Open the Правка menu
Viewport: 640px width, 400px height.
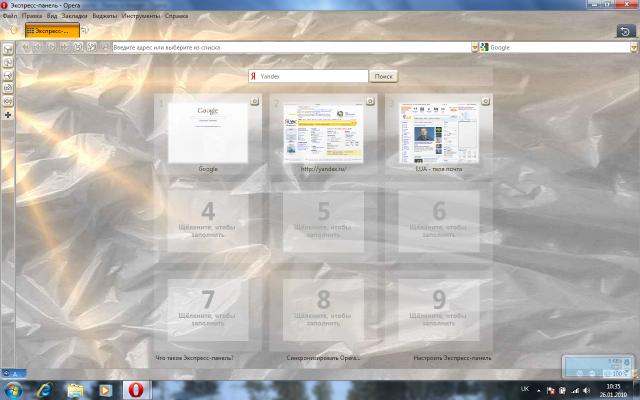tap(32, 16)
